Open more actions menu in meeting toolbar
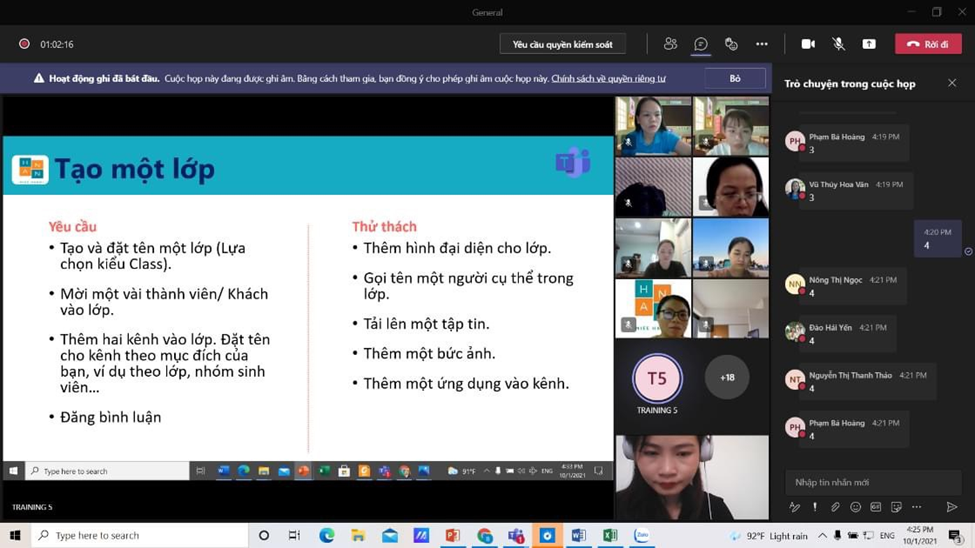 762,44
